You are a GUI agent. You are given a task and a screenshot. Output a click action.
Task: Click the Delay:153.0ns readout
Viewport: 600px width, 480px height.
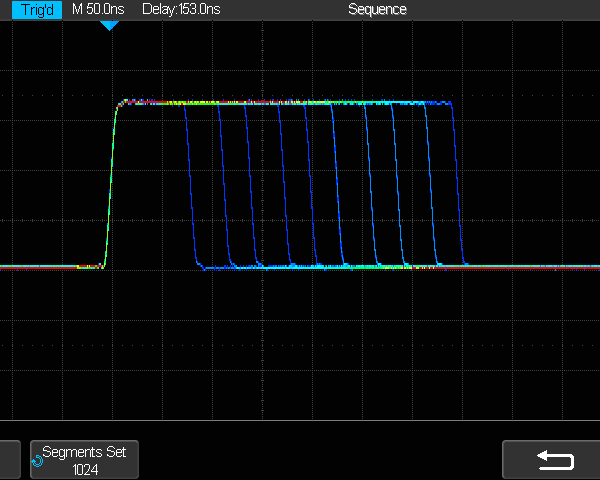185,9
